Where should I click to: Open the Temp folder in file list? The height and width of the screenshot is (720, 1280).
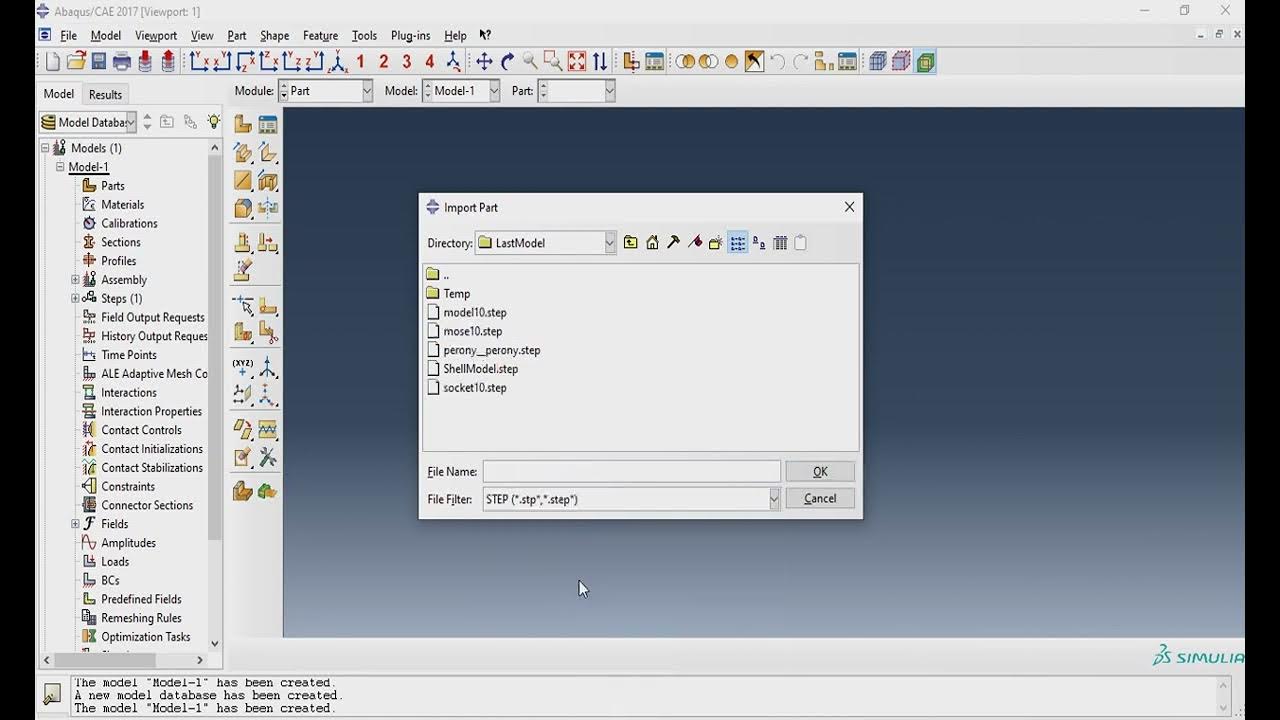pos(457,294)
